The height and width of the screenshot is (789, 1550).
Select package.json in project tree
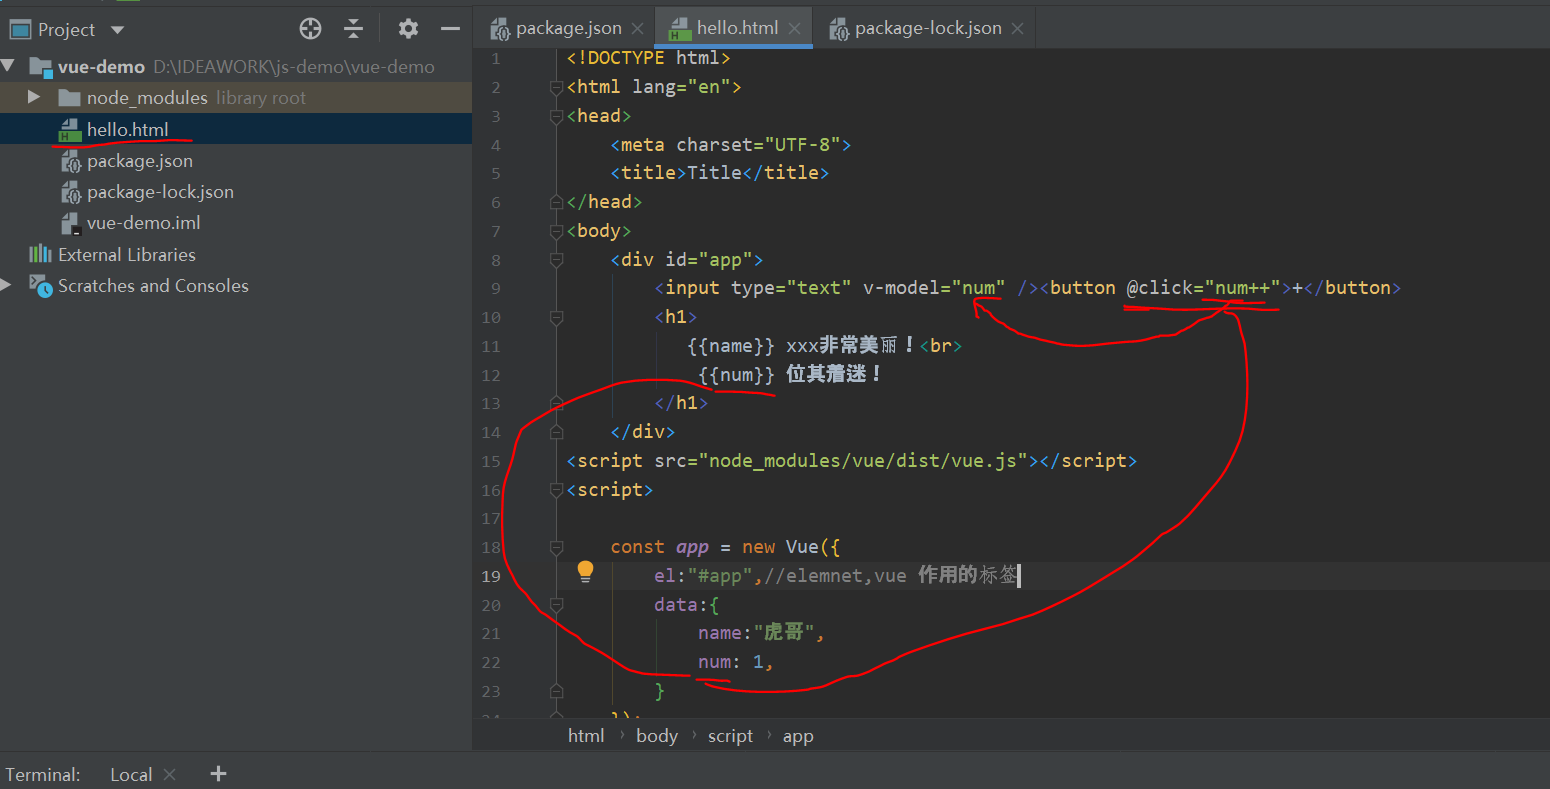click(x=140, y=161)
